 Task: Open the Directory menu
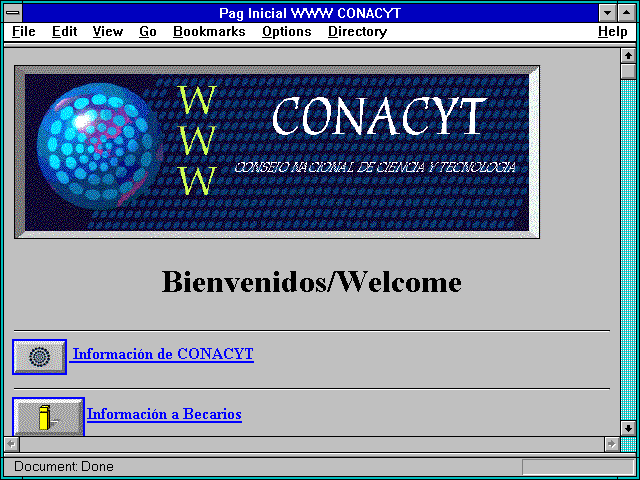358,32
